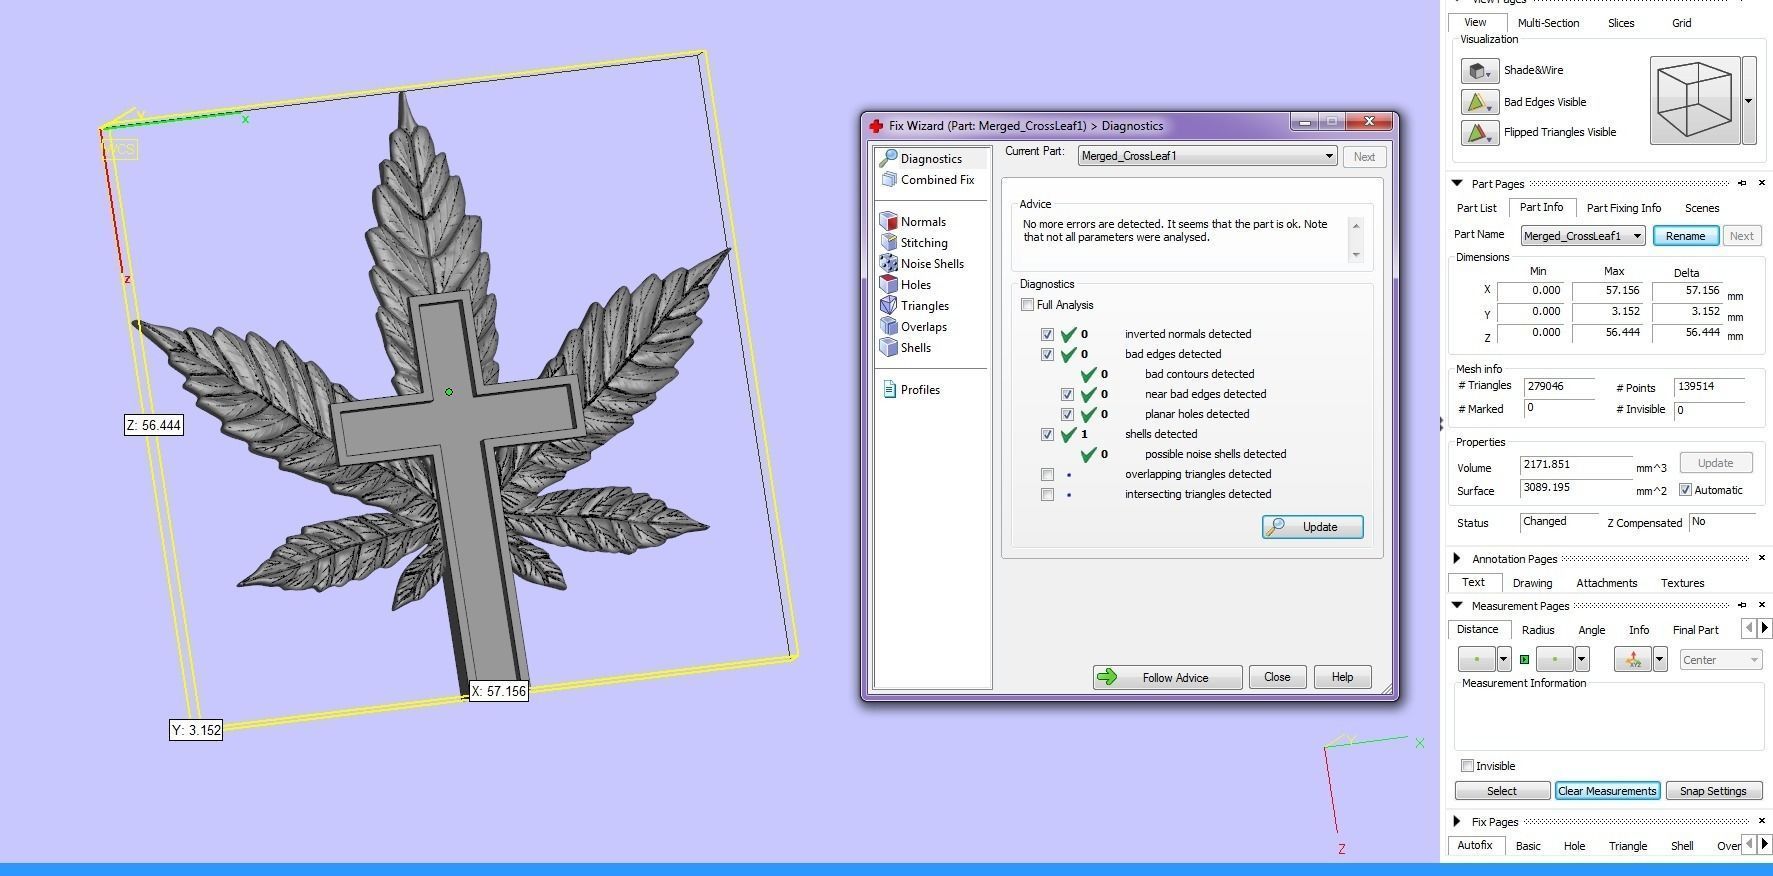Toggle the planar holes detected checkbox
The width and height of the screenshot is (1773, 876).
coord(1067,414)
